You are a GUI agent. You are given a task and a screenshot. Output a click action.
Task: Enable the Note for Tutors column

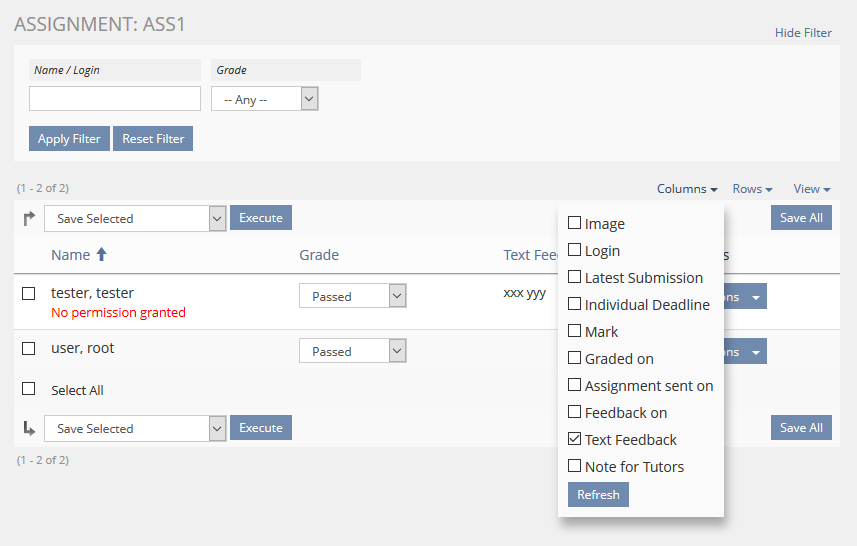(575, 466)
